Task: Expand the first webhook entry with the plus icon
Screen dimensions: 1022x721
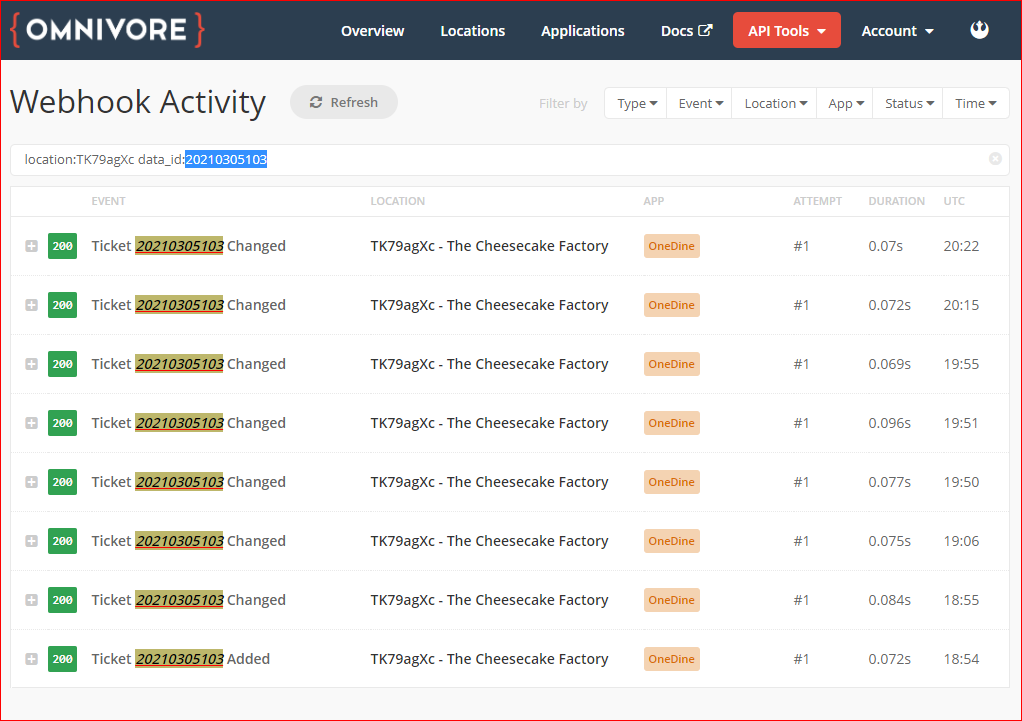Action: tap(31, 246)
